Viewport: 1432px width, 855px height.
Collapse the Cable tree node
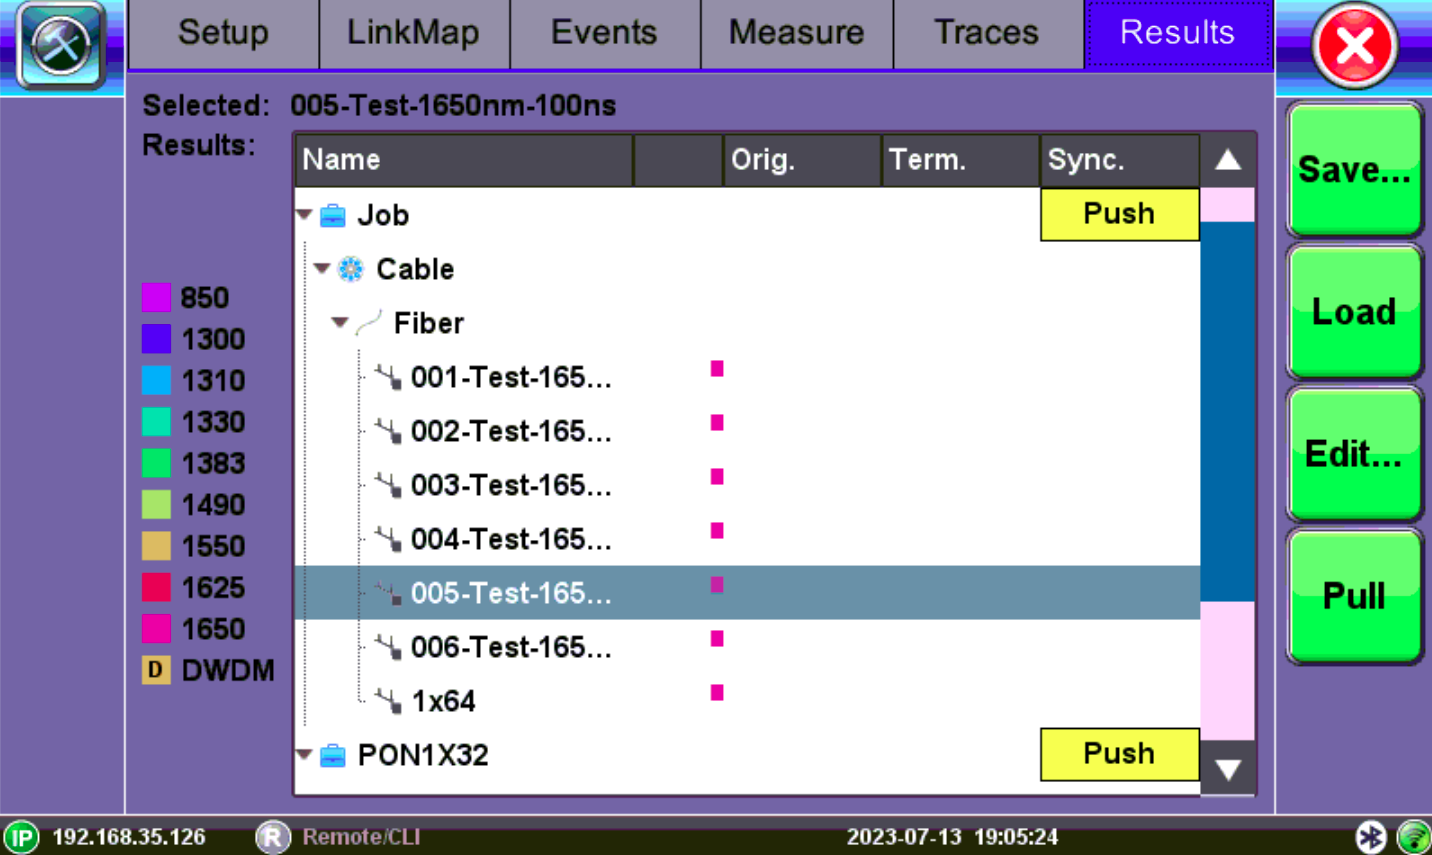tap(322, 268)
